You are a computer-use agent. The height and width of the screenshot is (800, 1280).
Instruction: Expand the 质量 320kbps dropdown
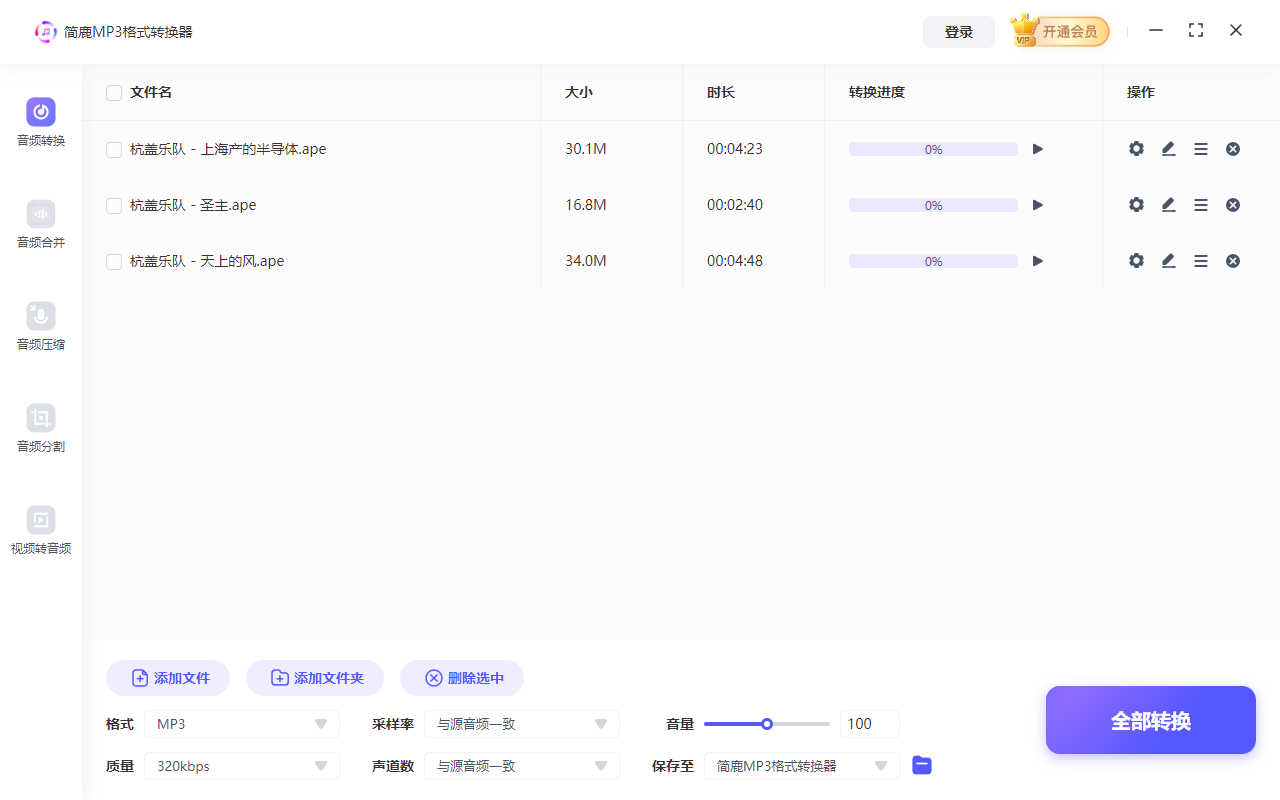pyautogui.click(x=242, y=765)
